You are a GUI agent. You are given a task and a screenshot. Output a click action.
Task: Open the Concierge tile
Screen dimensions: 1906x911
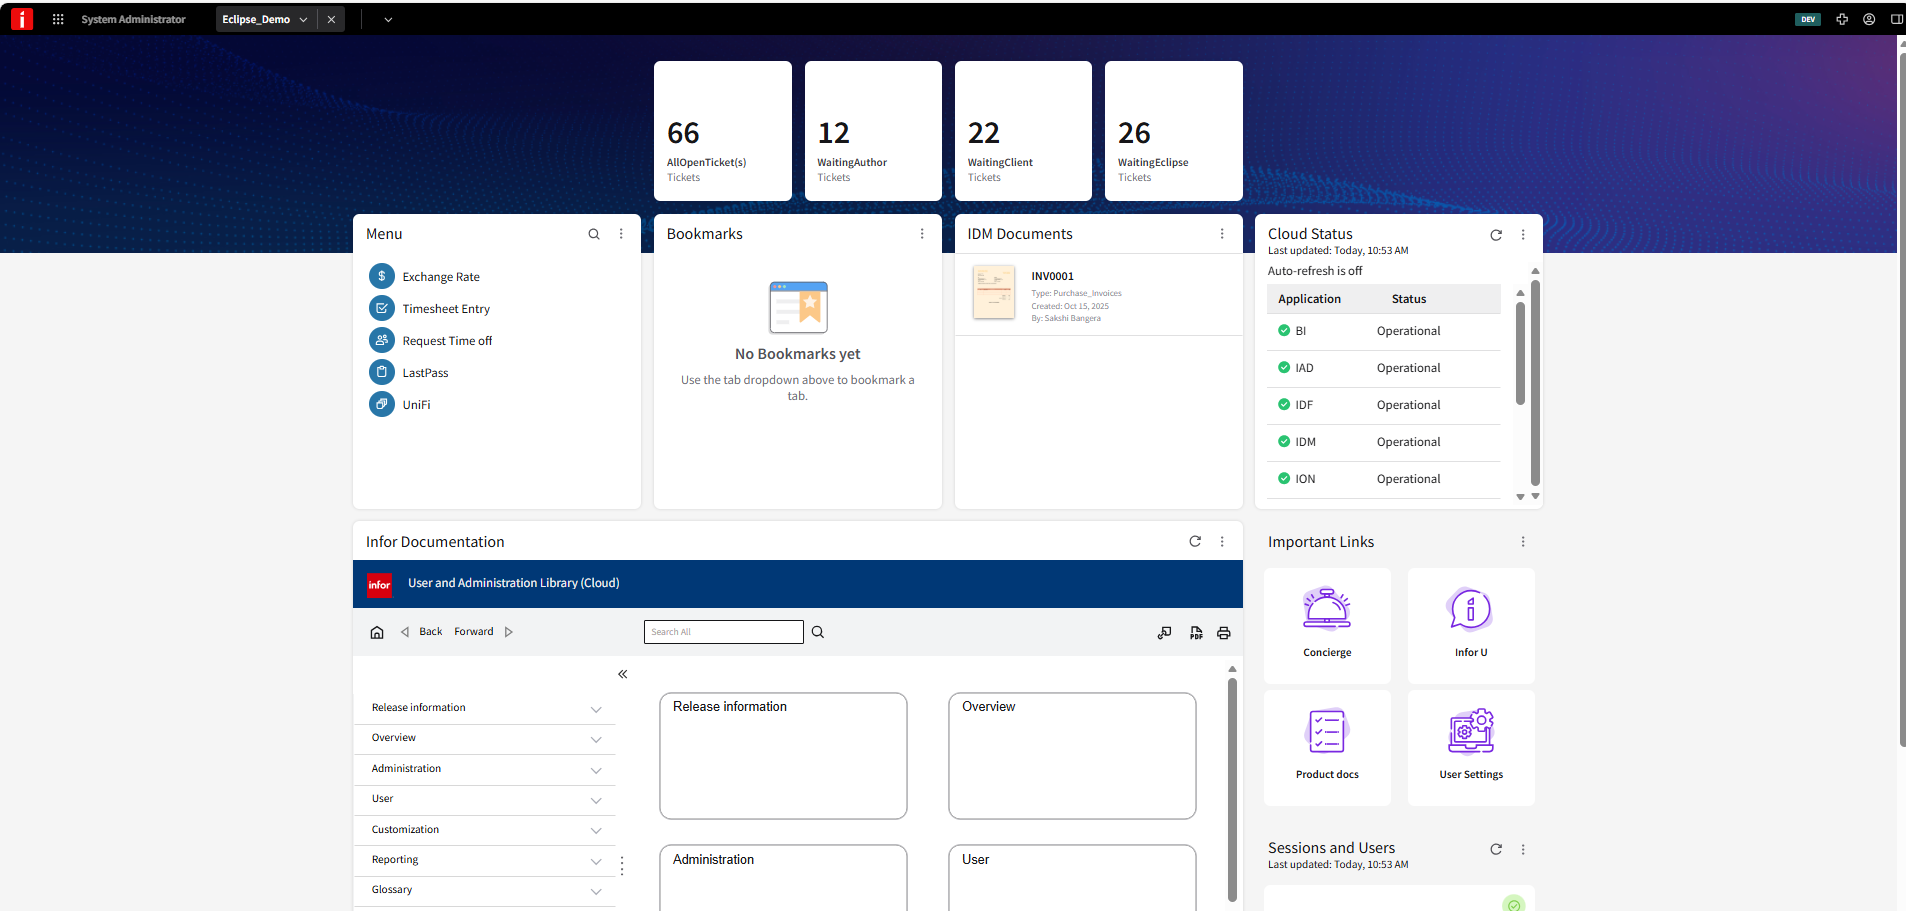(x=1327, y=624)
